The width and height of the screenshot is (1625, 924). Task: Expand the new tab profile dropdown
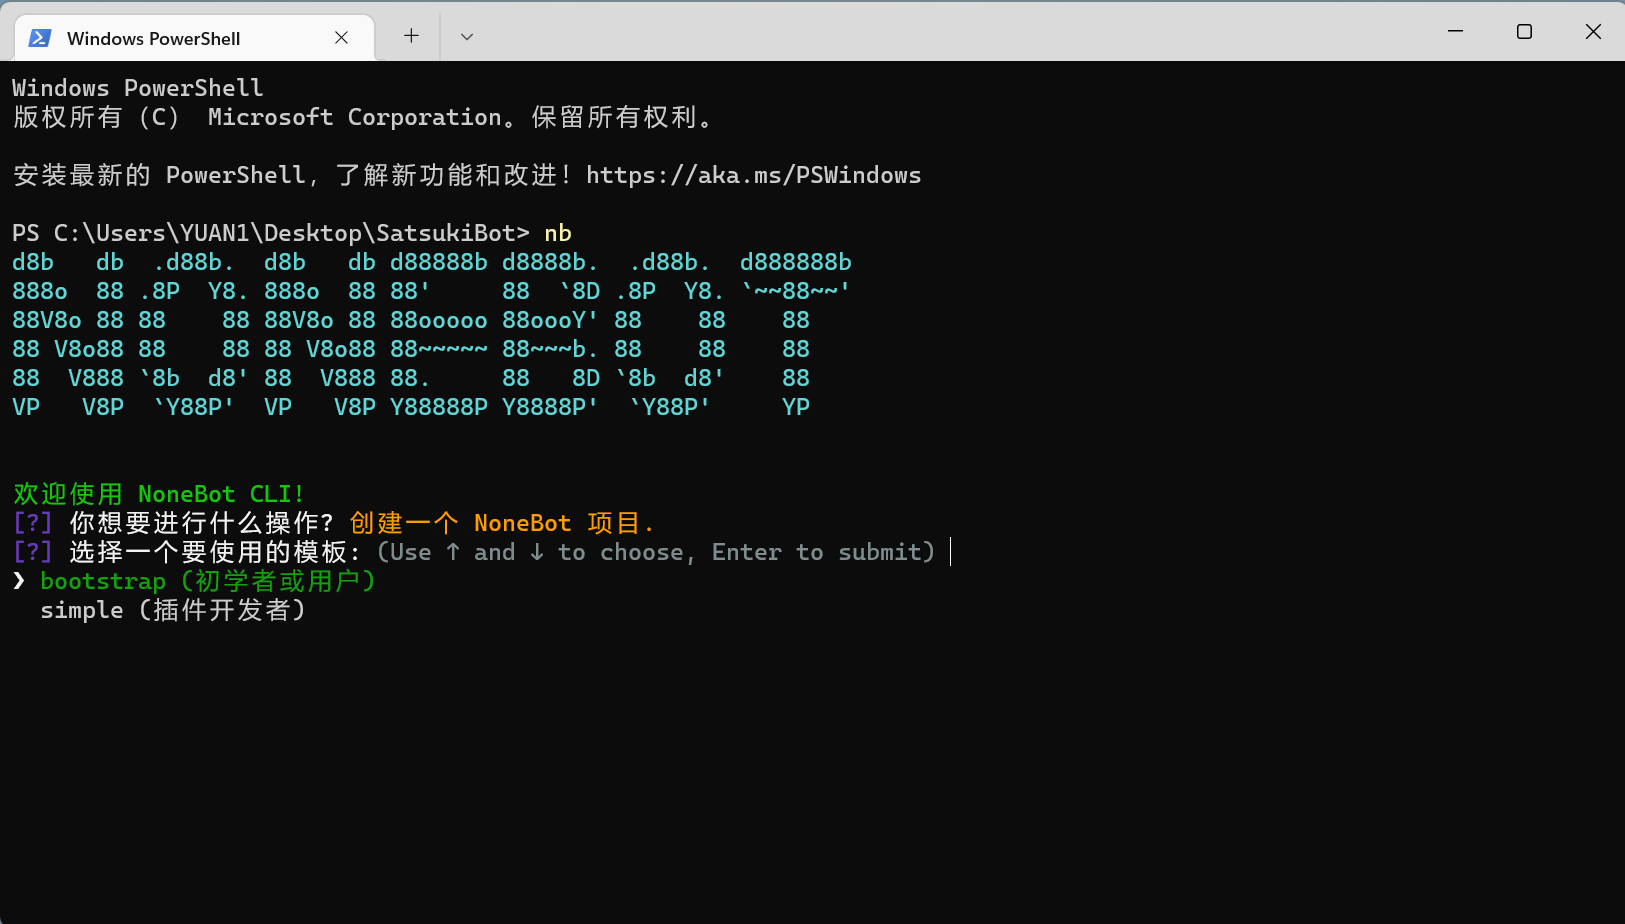pos(467,37)
